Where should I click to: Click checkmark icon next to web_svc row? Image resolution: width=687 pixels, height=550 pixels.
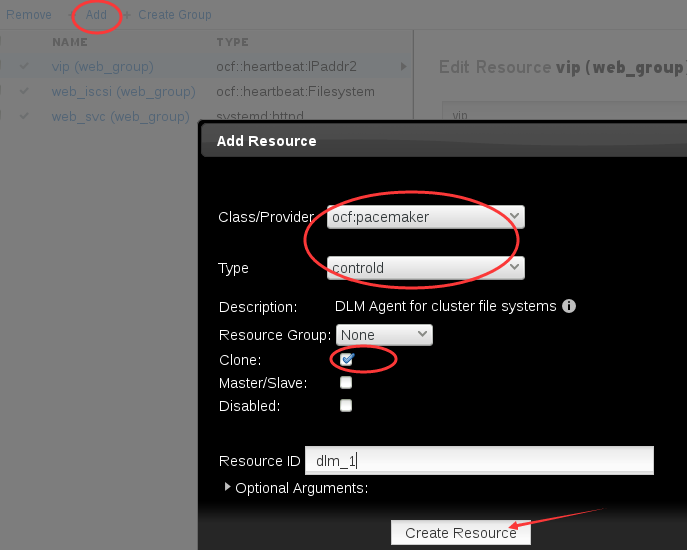24,116
